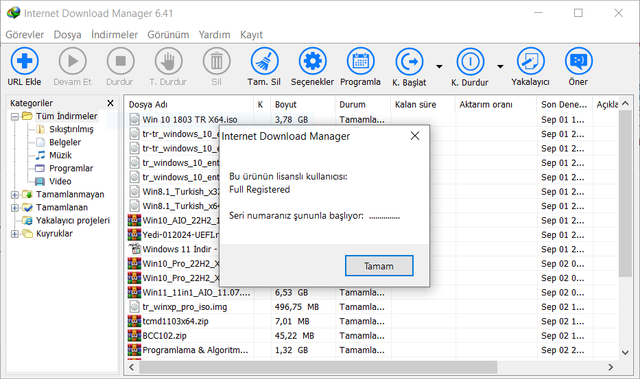Click the Öner recommend icon

[578, 61]
